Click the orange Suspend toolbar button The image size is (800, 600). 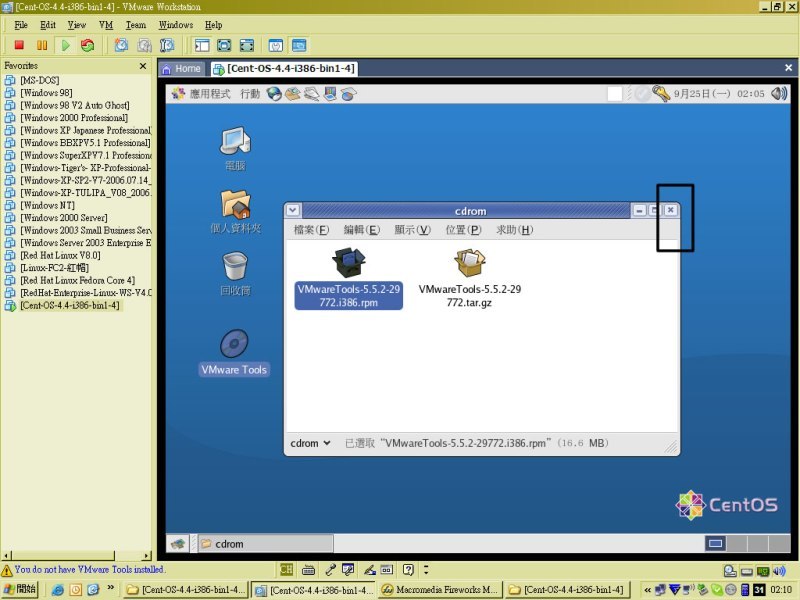(42, 45)
